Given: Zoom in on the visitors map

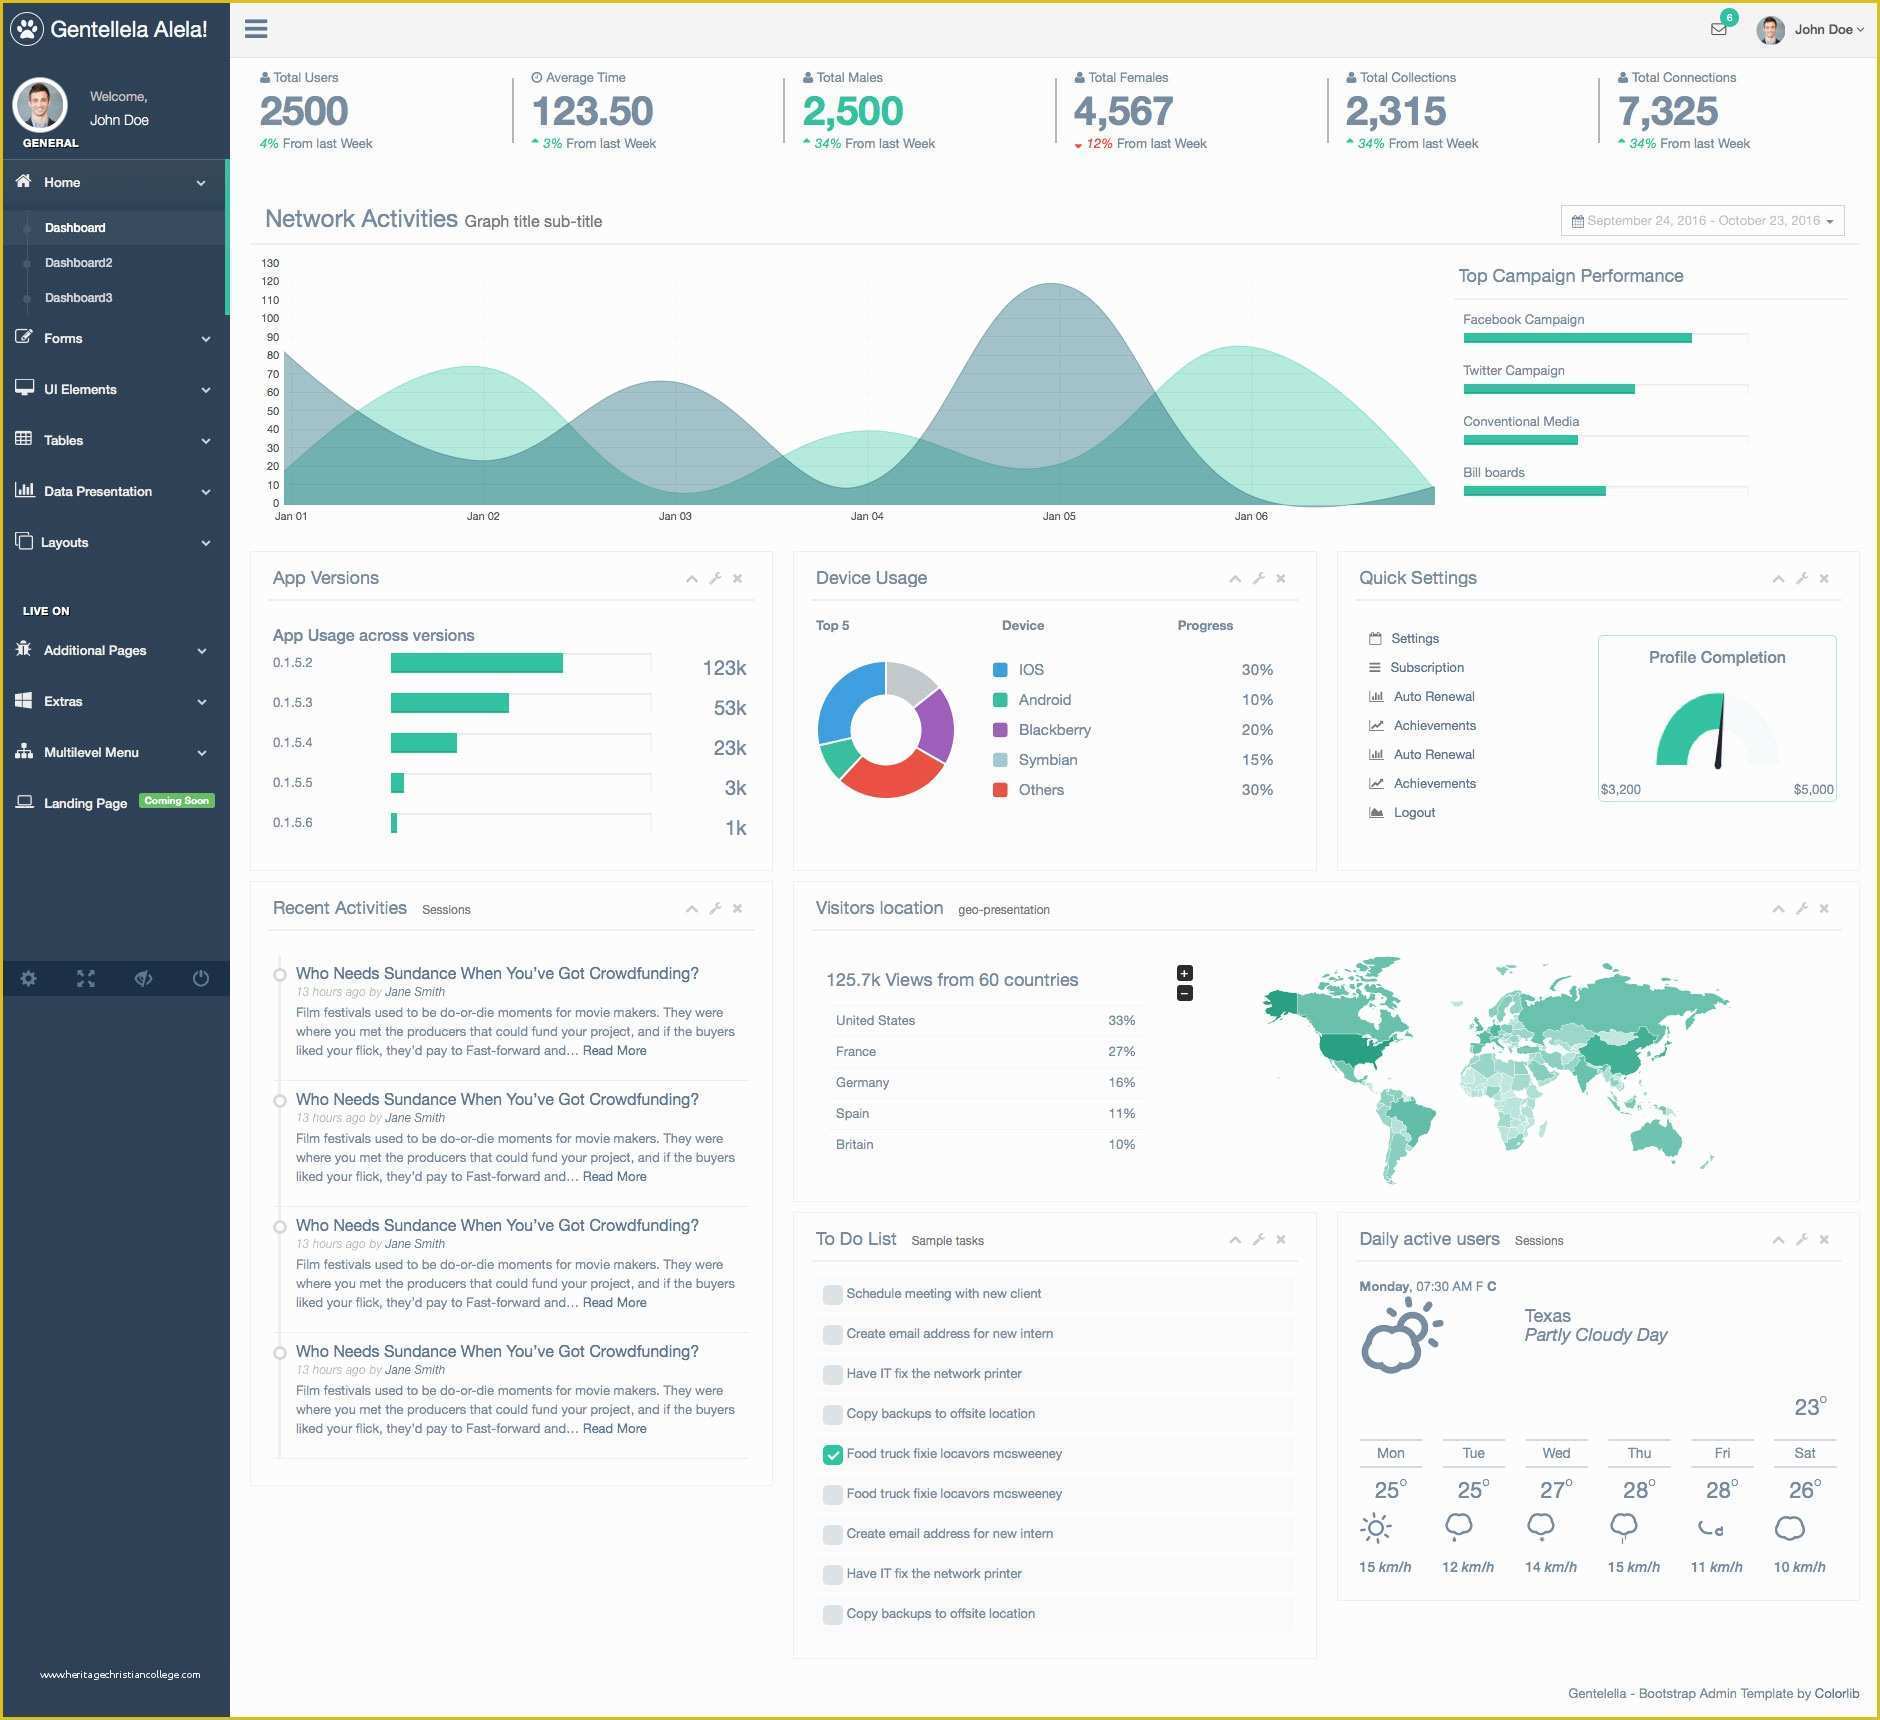Looking at the screenshot, I should [1185, 973].
